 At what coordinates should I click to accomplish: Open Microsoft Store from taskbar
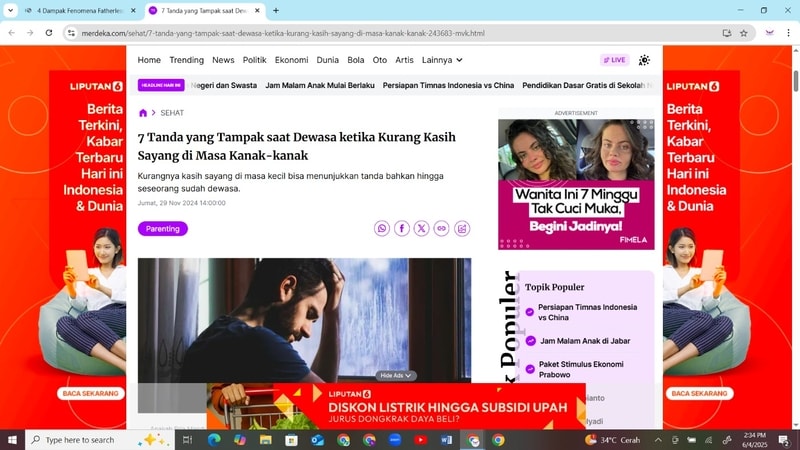[x=291, y=440]
